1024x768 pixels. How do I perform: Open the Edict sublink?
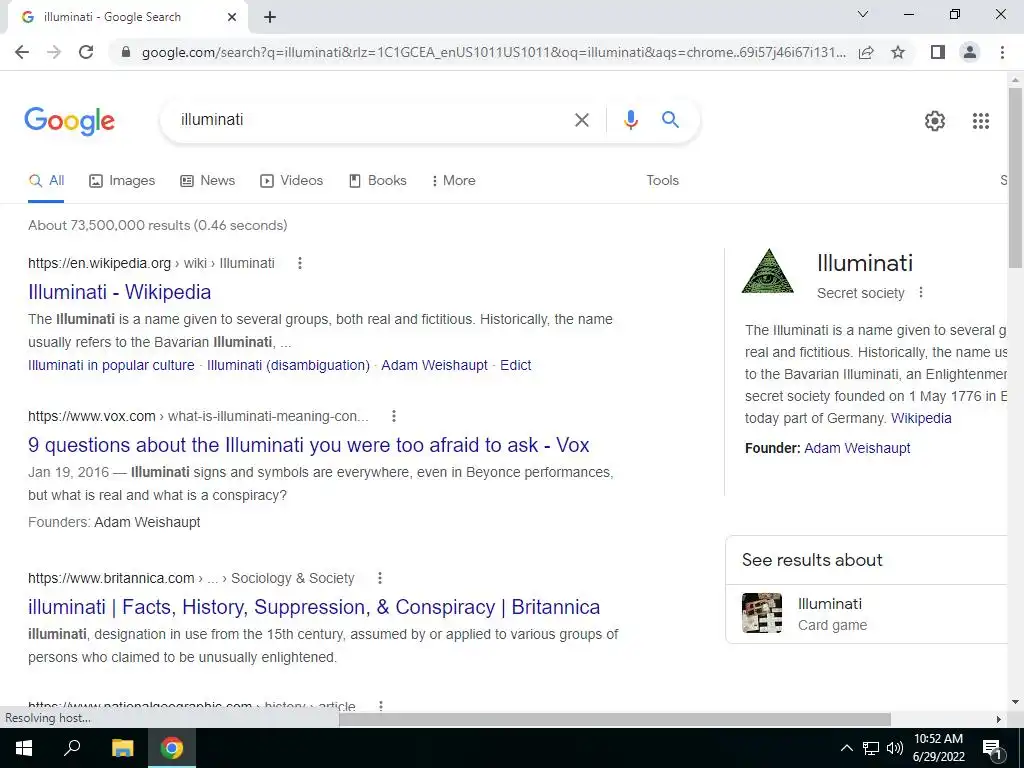click(x=515, y=365)
